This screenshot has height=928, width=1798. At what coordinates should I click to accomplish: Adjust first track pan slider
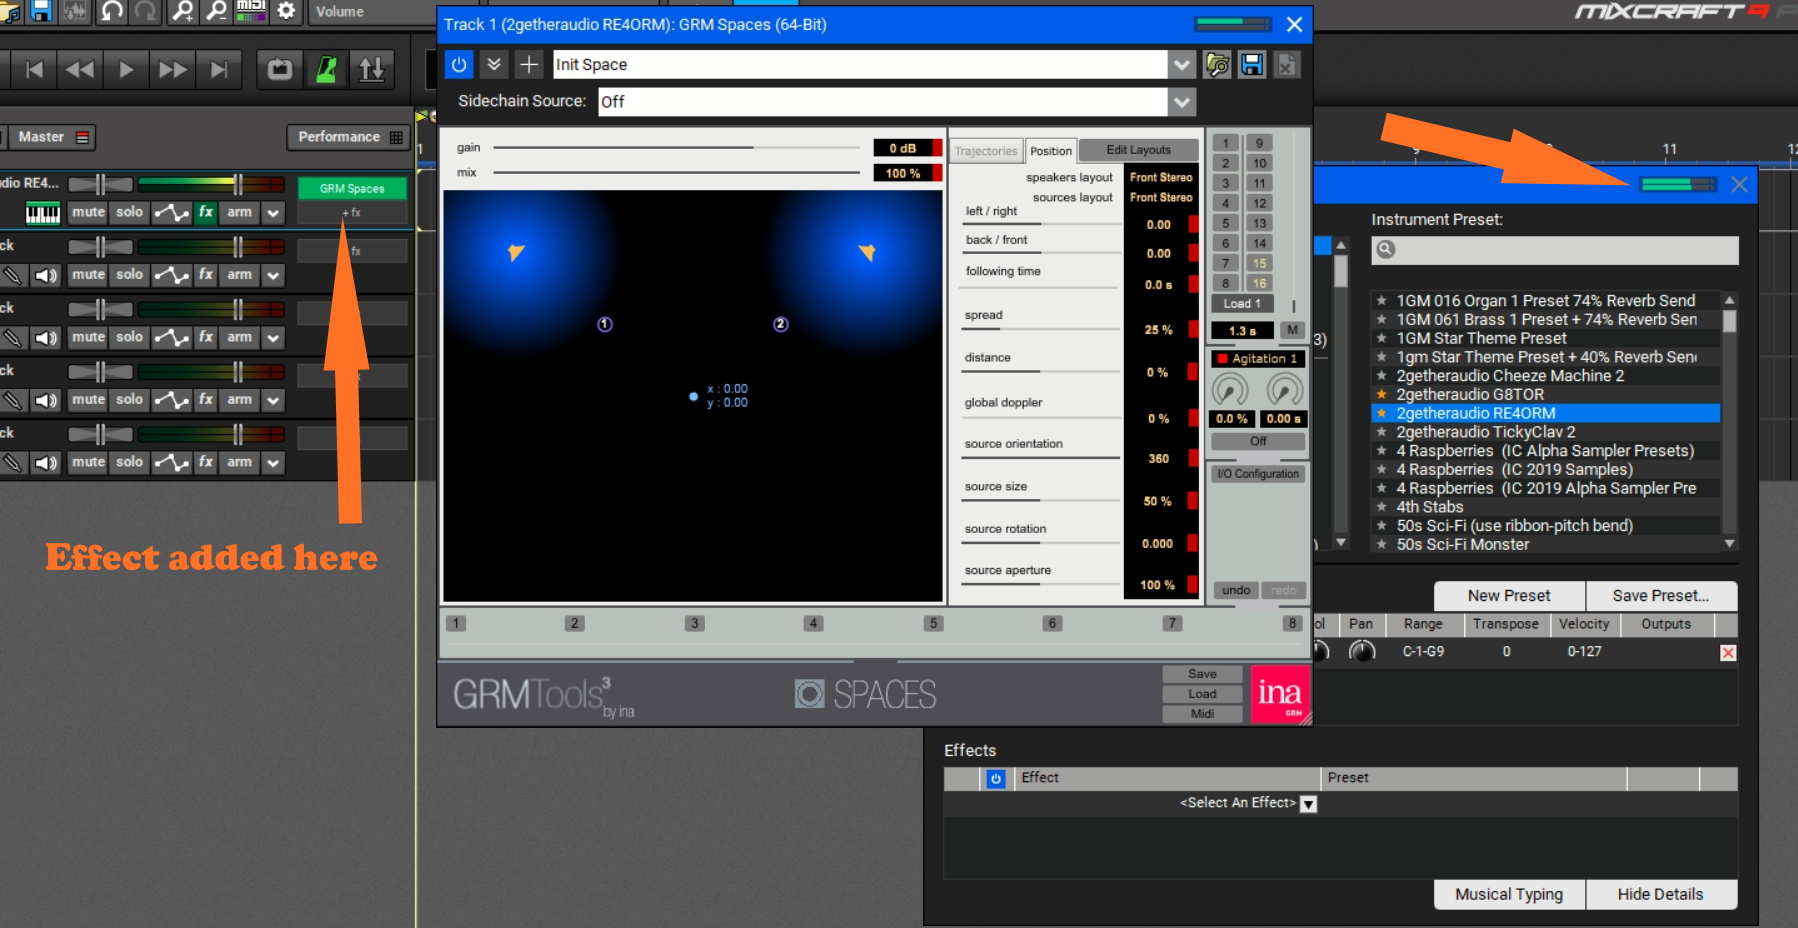(x=100, y=184)
